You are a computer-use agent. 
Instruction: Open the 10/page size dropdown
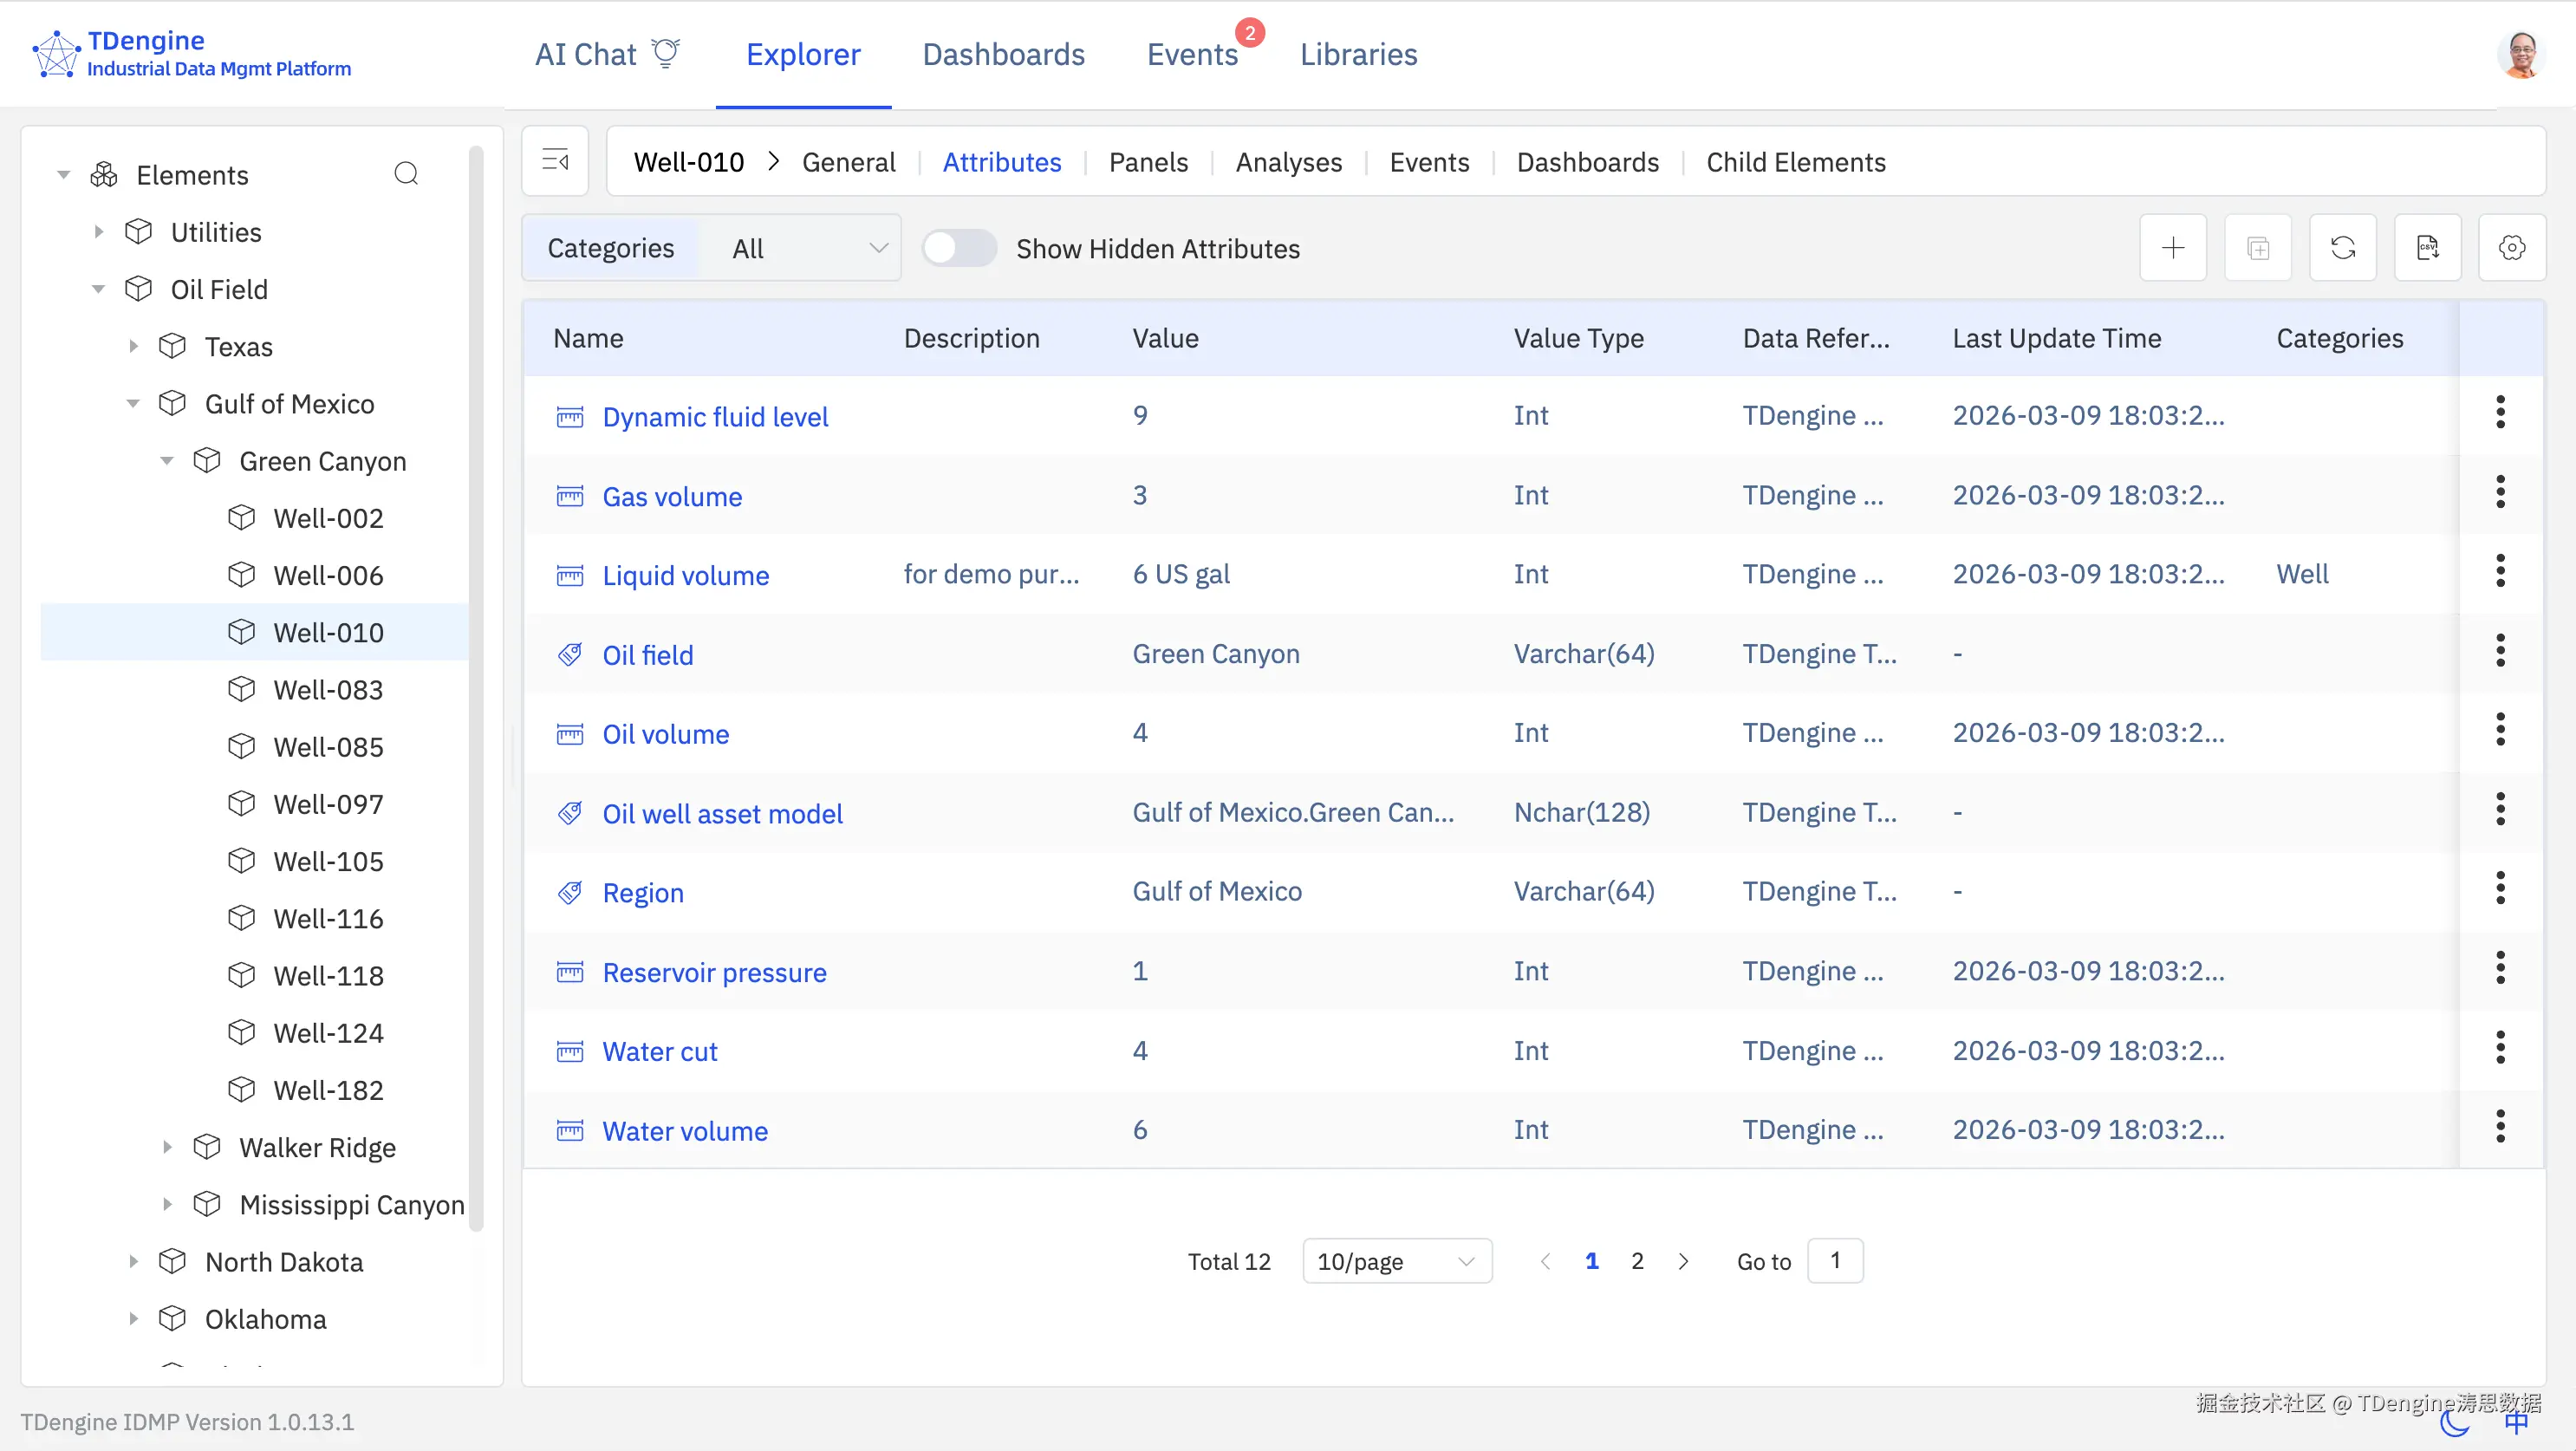click(x=1396, y=1261)
